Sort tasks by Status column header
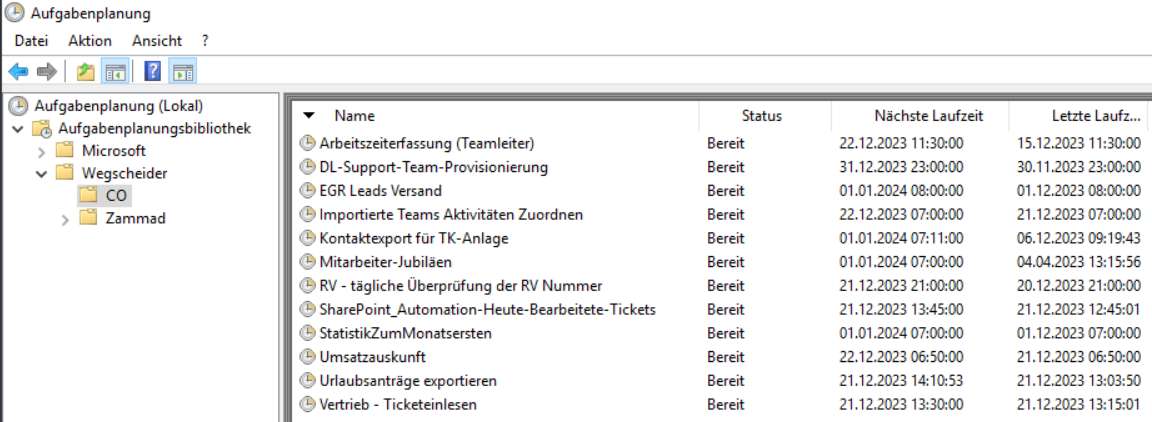Image resolution: width=1152 pixels, height=422 pixels. click(761, 116)
